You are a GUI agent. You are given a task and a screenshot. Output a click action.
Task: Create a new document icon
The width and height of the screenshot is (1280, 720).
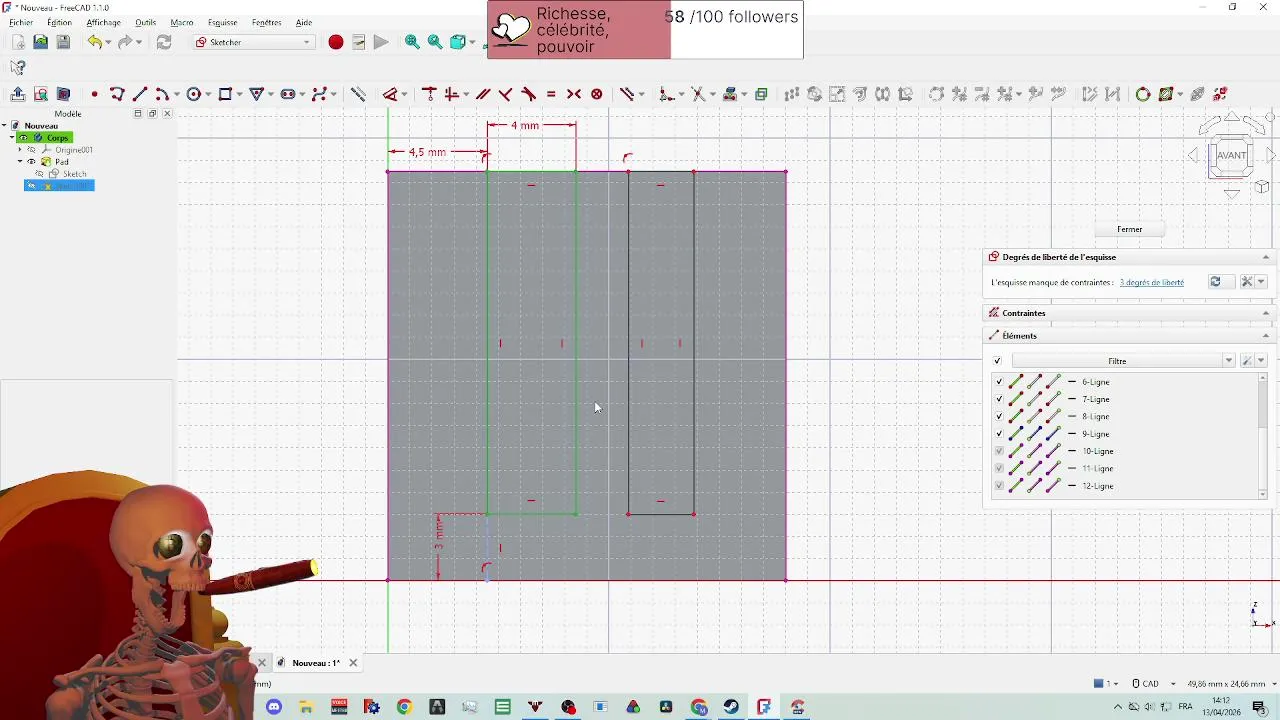18,42
